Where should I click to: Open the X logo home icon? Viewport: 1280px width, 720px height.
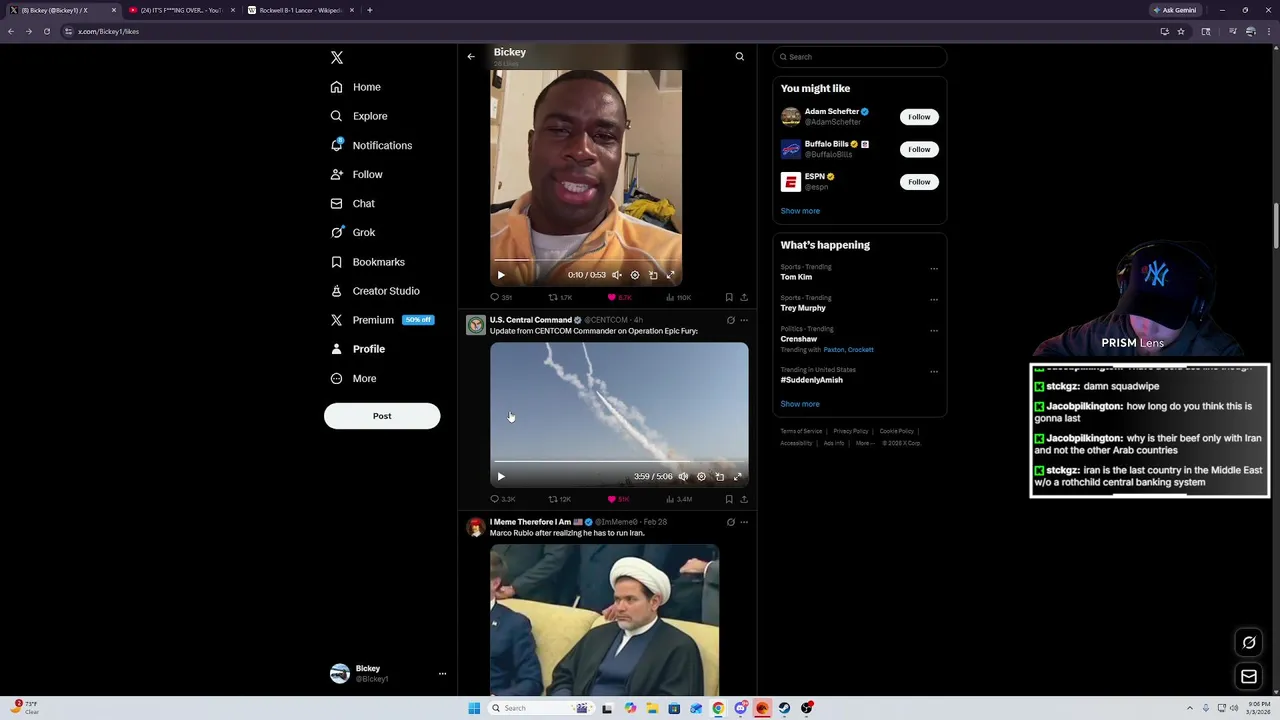(x=337, y=57)
